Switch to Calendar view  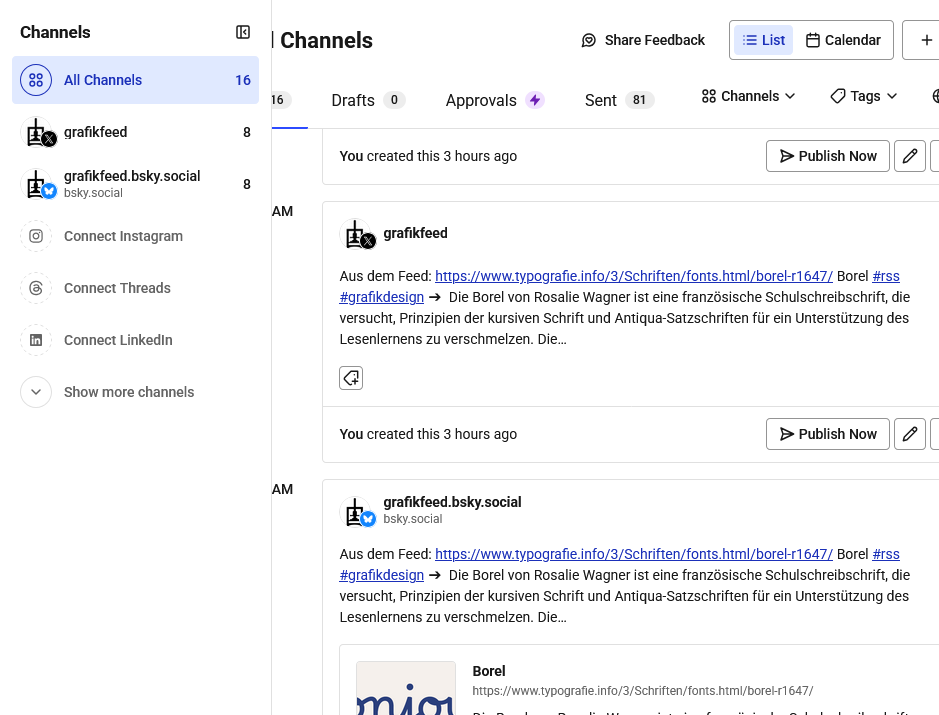tap(843, 40)
